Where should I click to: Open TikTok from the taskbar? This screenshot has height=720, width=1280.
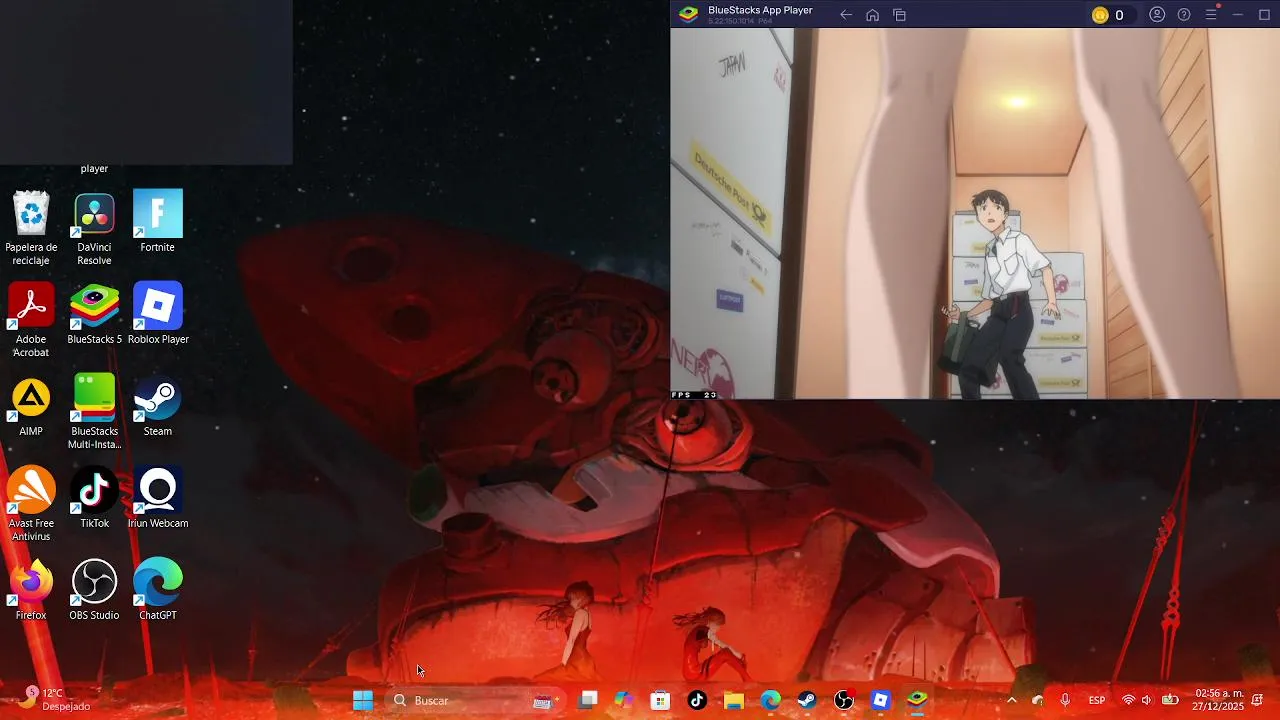coord(697,701)
